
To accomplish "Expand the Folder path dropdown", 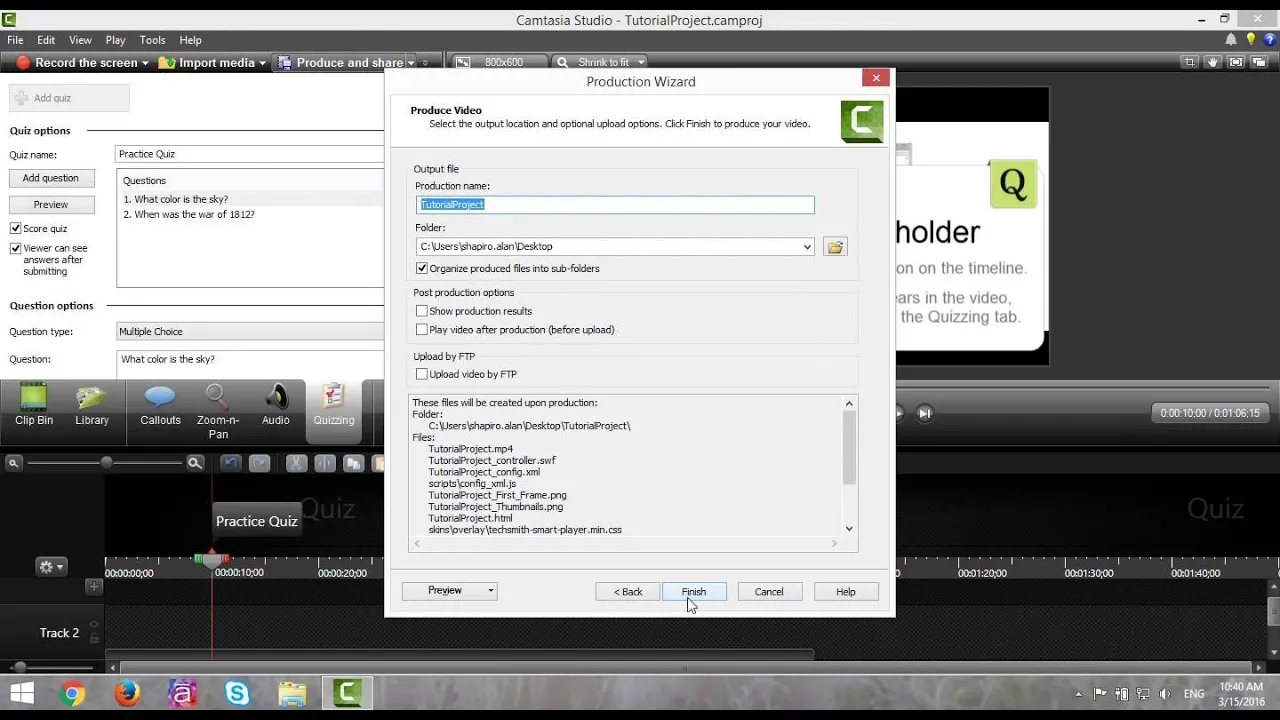I will pos(807,247).
